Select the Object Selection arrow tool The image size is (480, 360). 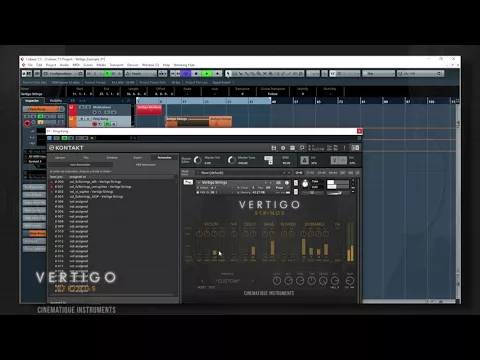point(228,73)
